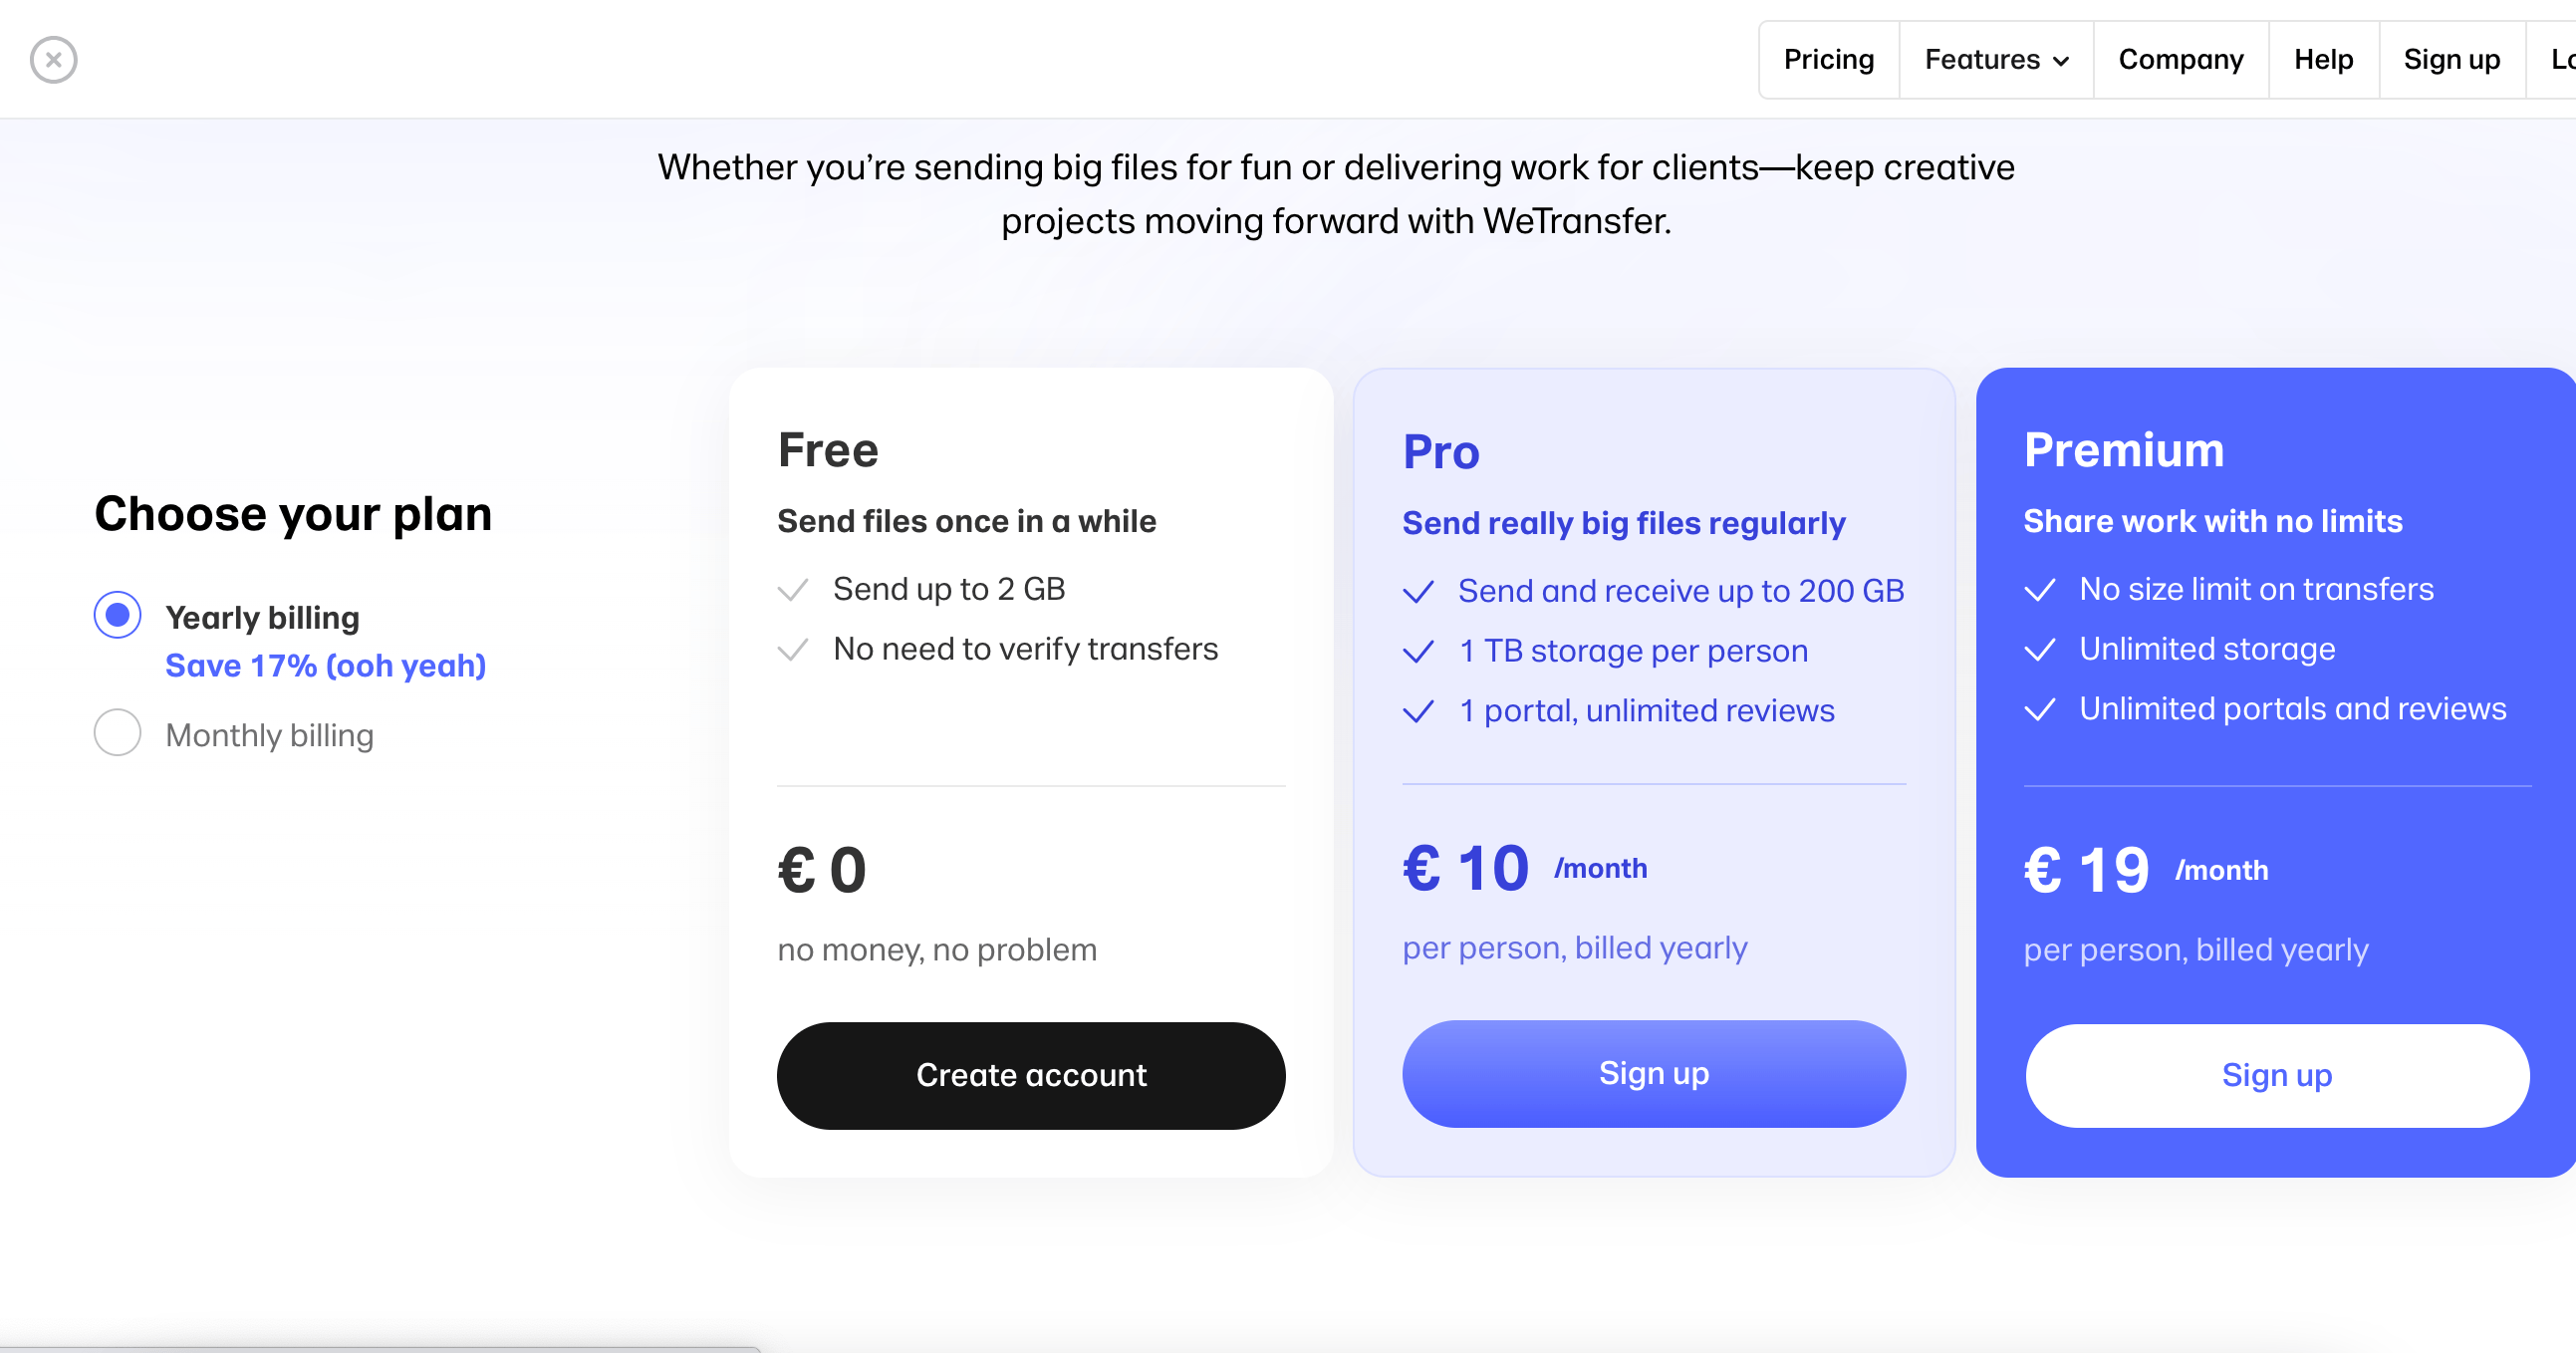Click the checkmark beside 'Send up to 2 GB'
The height and width of the screenshot is (1353, 2576).
coord(793,589)
